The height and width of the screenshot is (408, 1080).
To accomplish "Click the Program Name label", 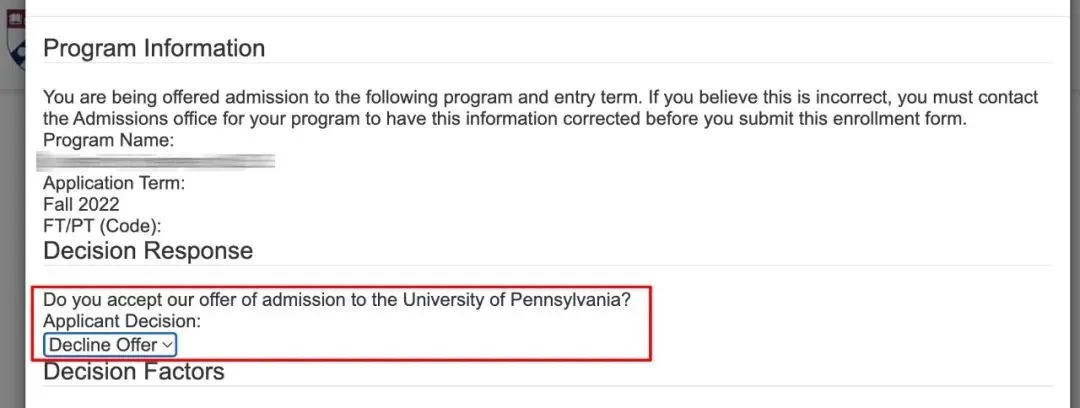I will coord(108,141).
